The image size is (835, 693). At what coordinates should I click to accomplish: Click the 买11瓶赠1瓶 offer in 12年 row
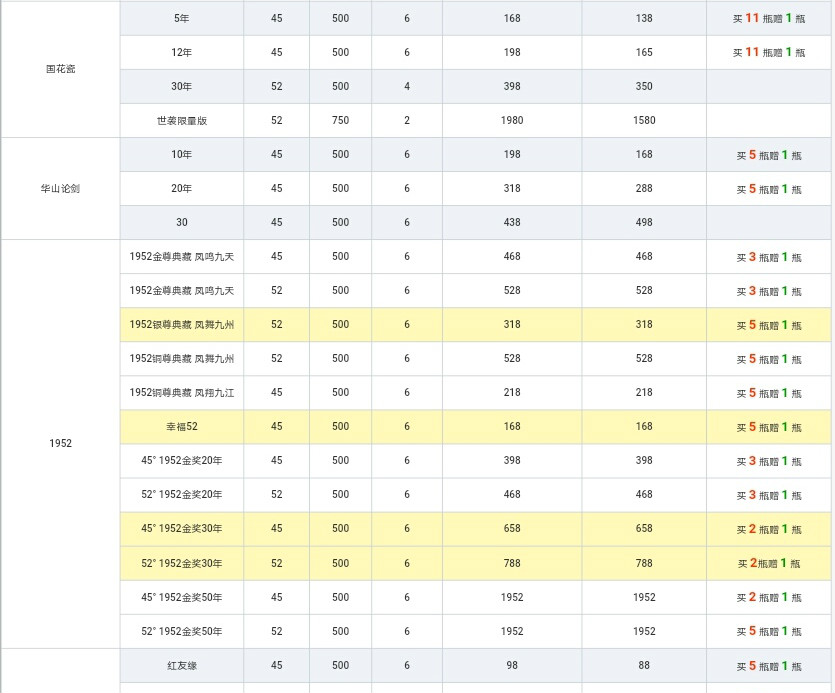[x=768, y=52]
